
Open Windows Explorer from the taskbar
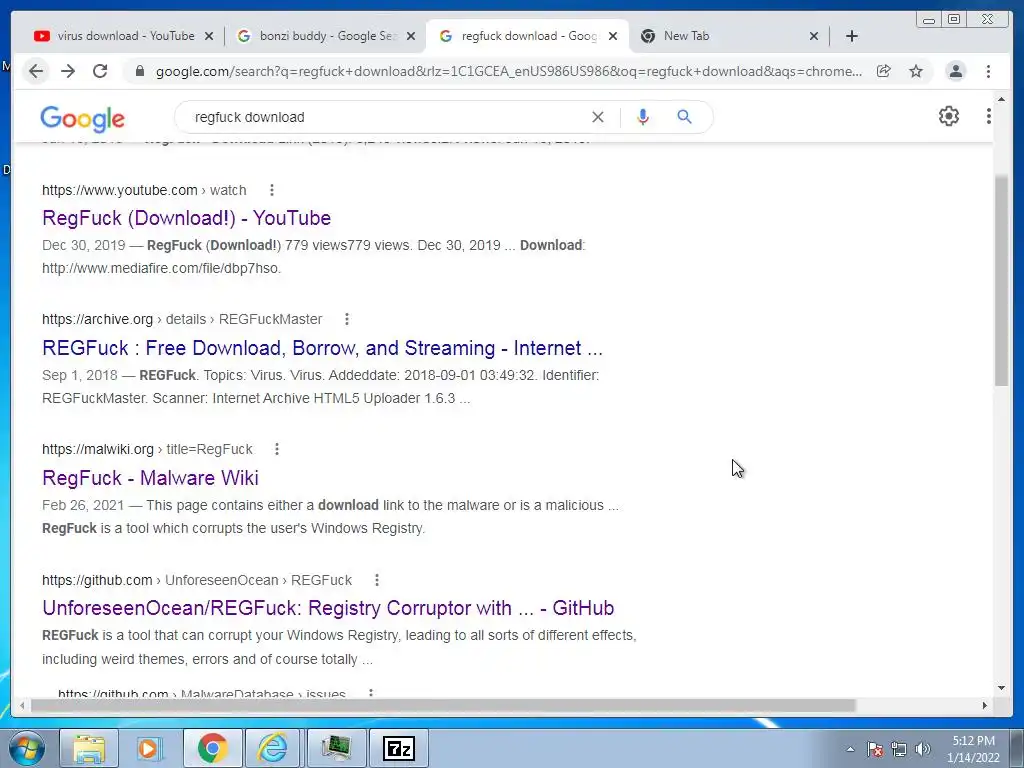pyautogui.click(x=89, y=748)
